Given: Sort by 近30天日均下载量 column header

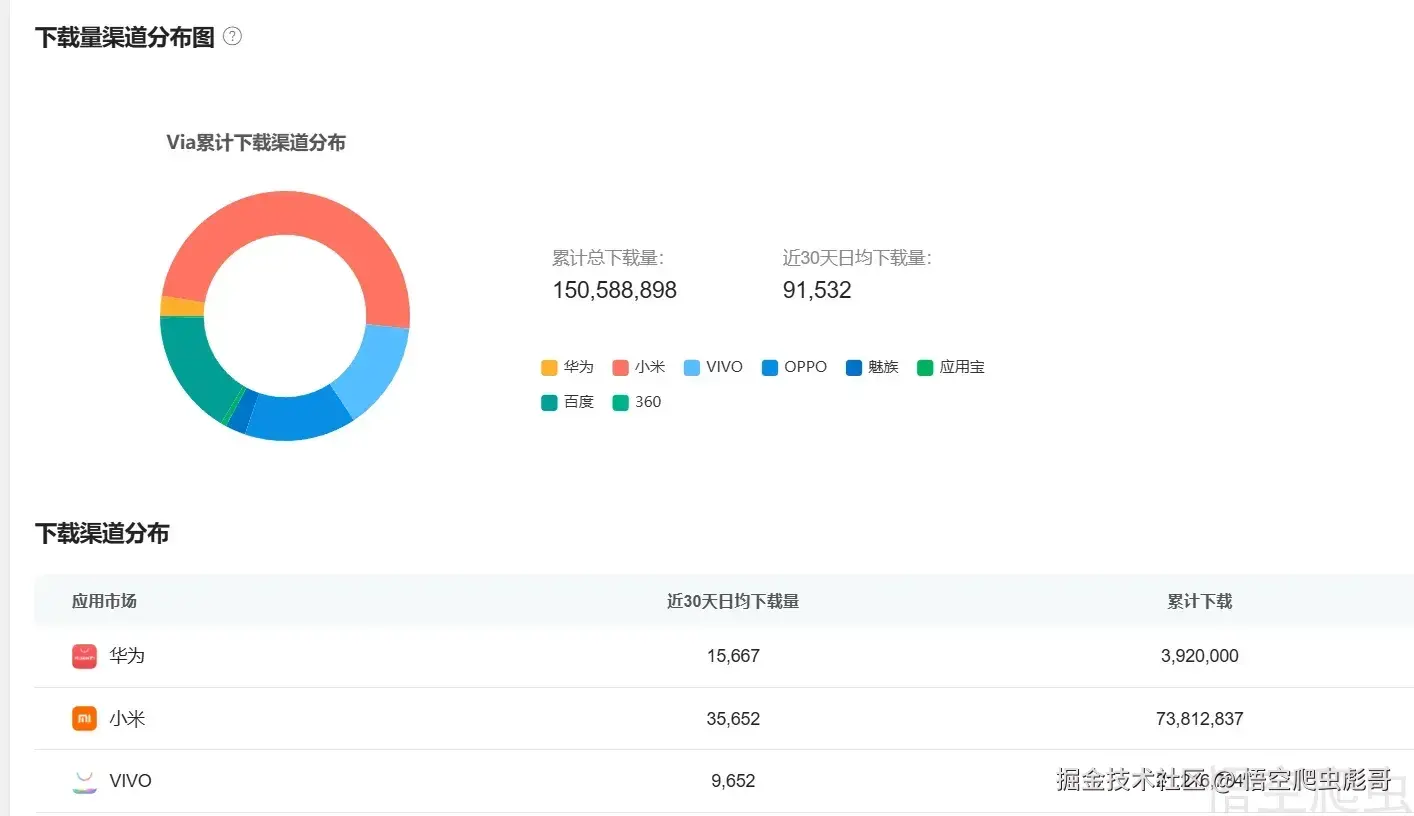Looking at the screenshot, I should coord(733,601).
